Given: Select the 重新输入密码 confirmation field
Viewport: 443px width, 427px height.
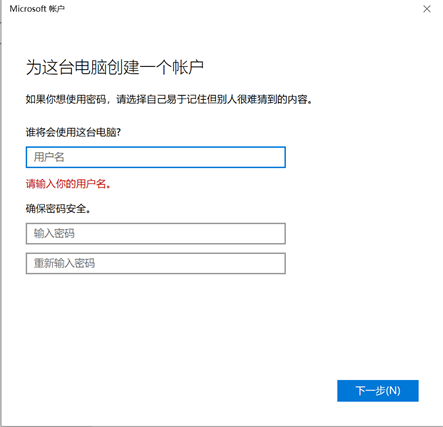Looking at the screenshot, I should [156, 264].
